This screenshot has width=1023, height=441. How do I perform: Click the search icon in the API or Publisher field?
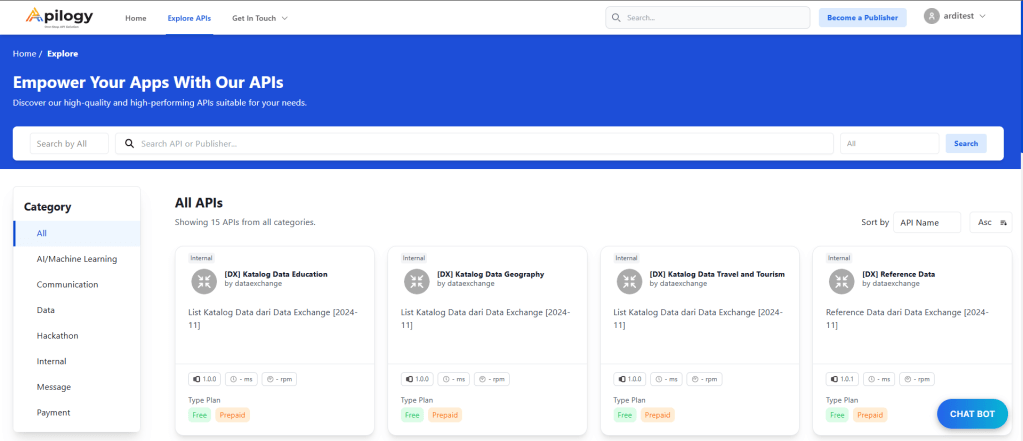(x=129, y=144)
